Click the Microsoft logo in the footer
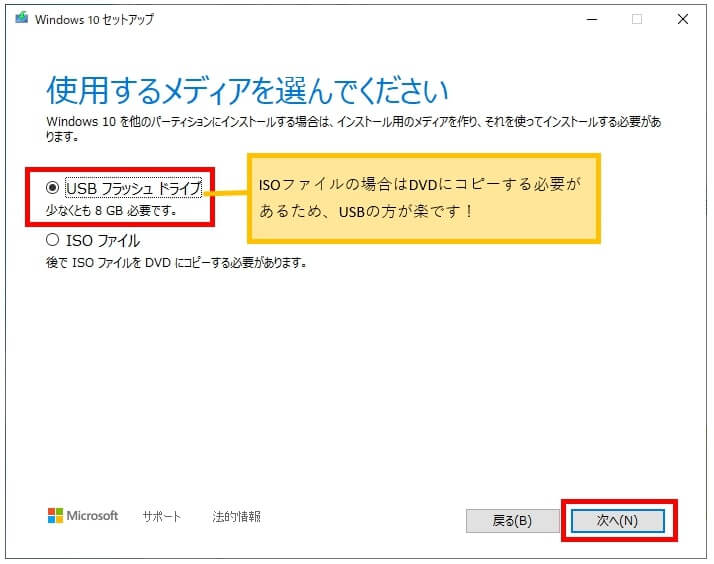Image resolution: width=714 pixels, height=564 pixels. pos(83,516)
